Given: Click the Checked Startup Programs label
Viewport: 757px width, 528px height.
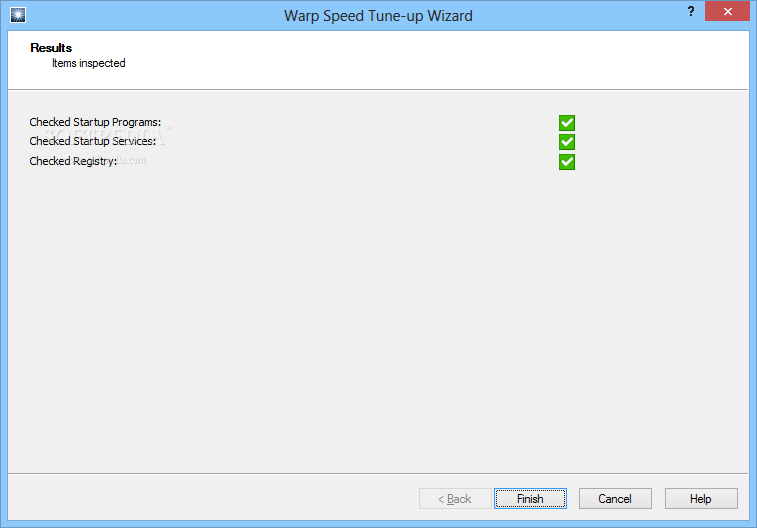Looking at the screenshot, I should [95, 122].
